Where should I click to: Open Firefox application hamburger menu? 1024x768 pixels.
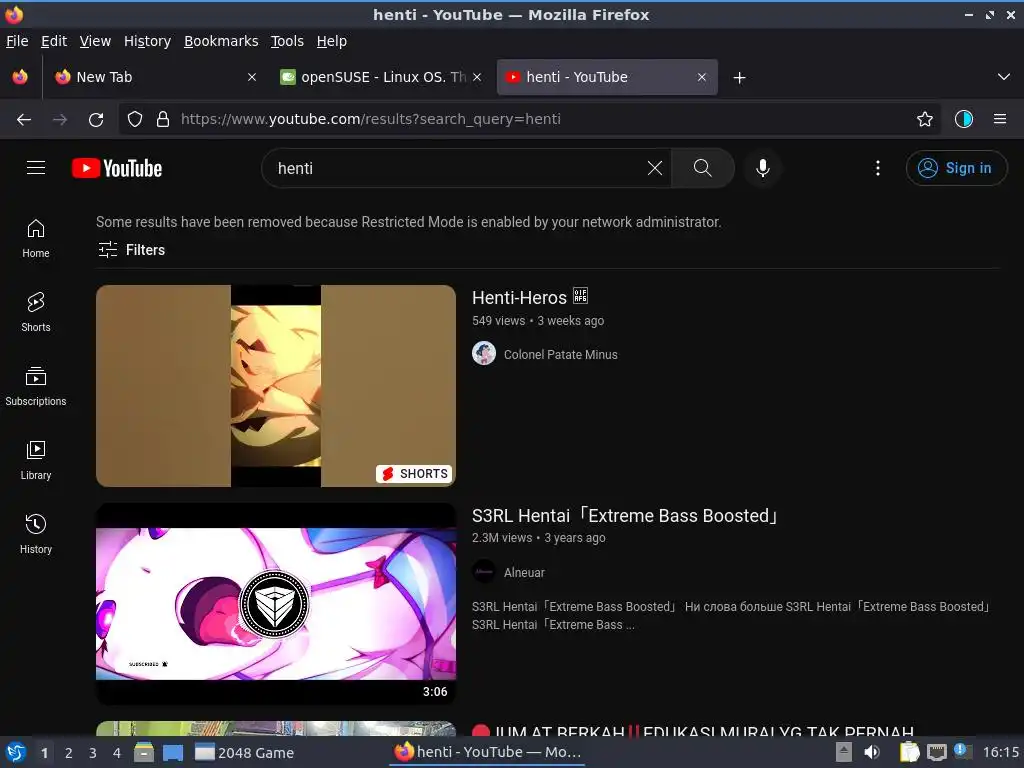(999, 120)
